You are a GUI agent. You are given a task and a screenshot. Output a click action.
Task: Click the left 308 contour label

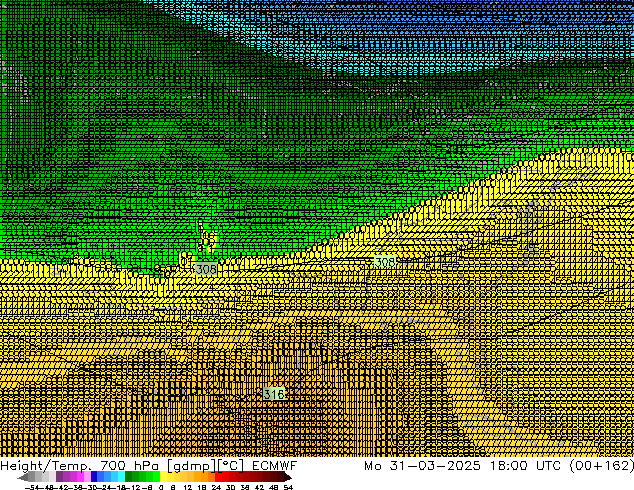(x=206, y=269)
